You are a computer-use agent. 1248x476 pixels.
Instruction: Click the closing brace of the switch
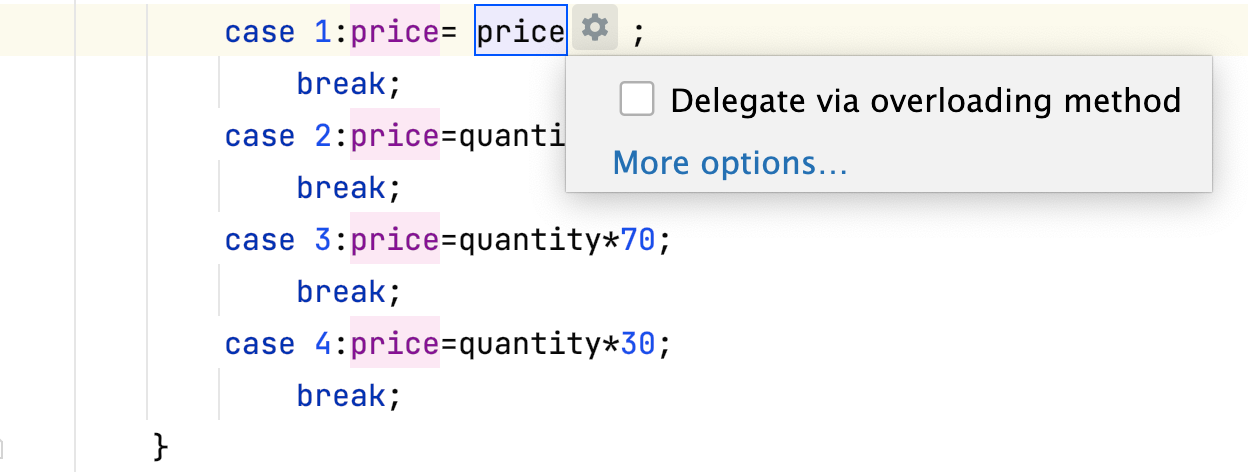[161, 447]
